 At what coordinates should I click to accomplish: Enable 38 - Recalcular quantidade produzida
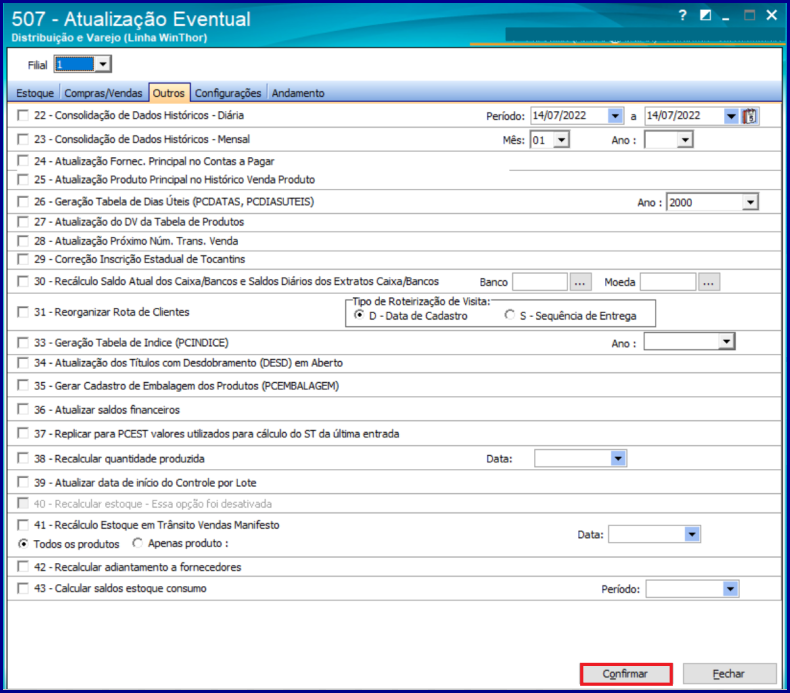point(23,458)
